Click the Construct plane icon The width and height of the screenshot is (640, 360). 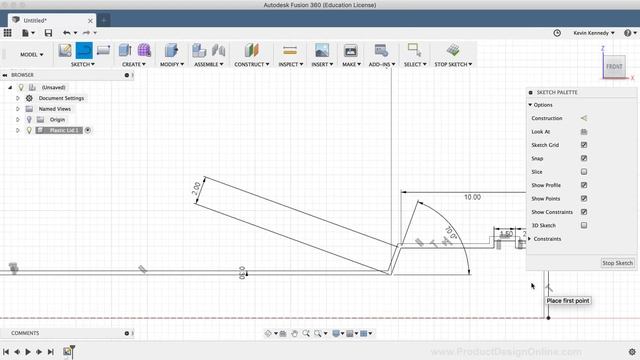tap(252, 50)
